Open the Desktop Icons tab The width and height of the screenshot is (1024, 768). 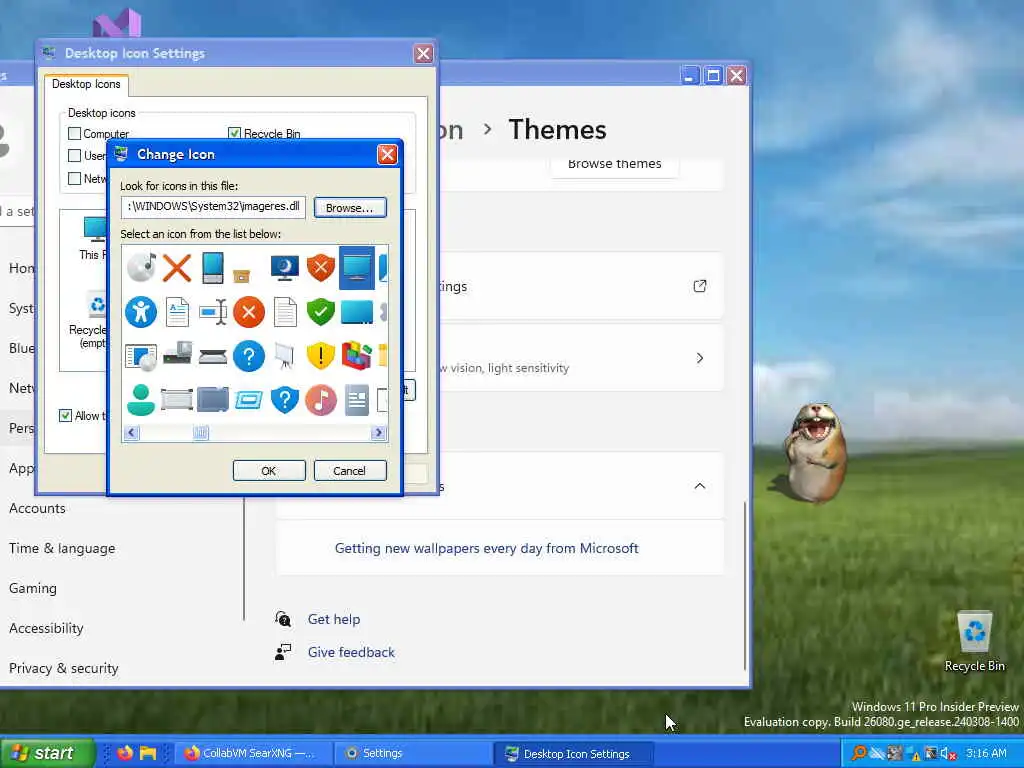[86, 84]
